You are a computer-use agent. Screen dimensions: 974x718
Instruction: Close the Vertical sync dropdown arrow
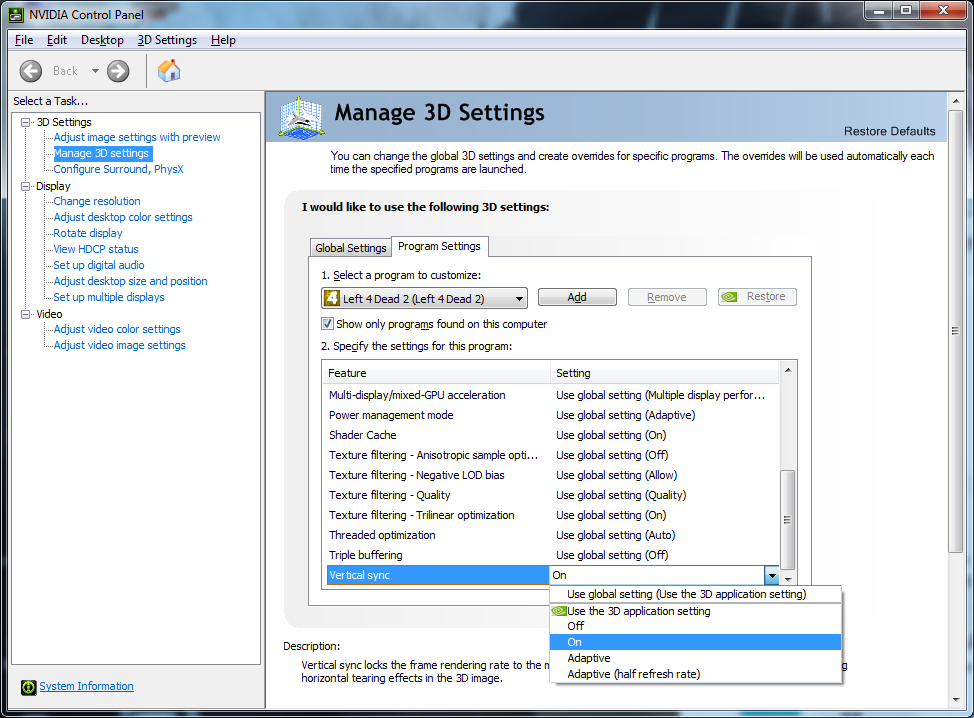[771, 575]
